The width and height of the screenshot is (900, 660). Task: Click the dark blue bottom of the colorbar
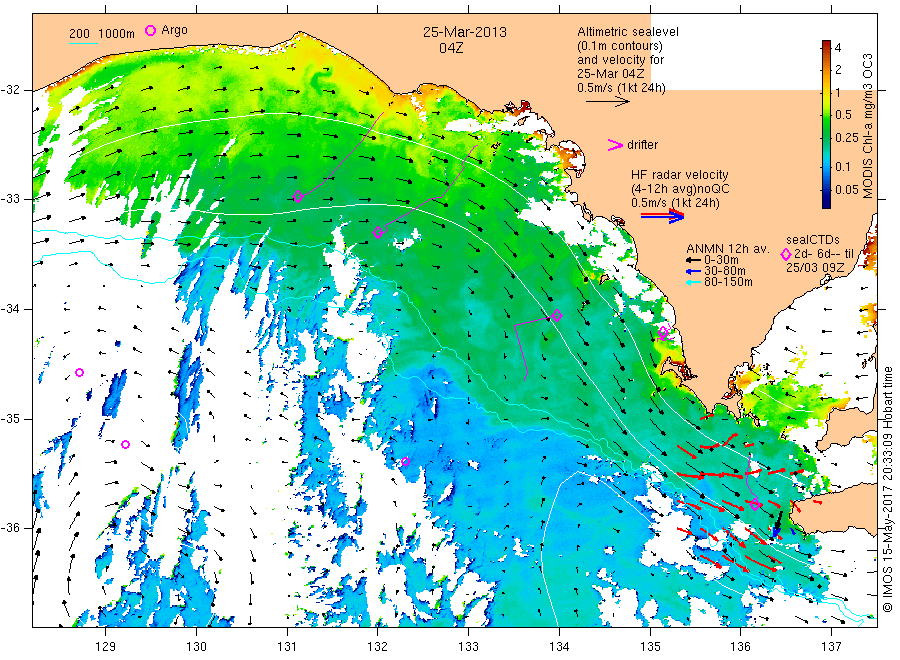coord(826,203)
